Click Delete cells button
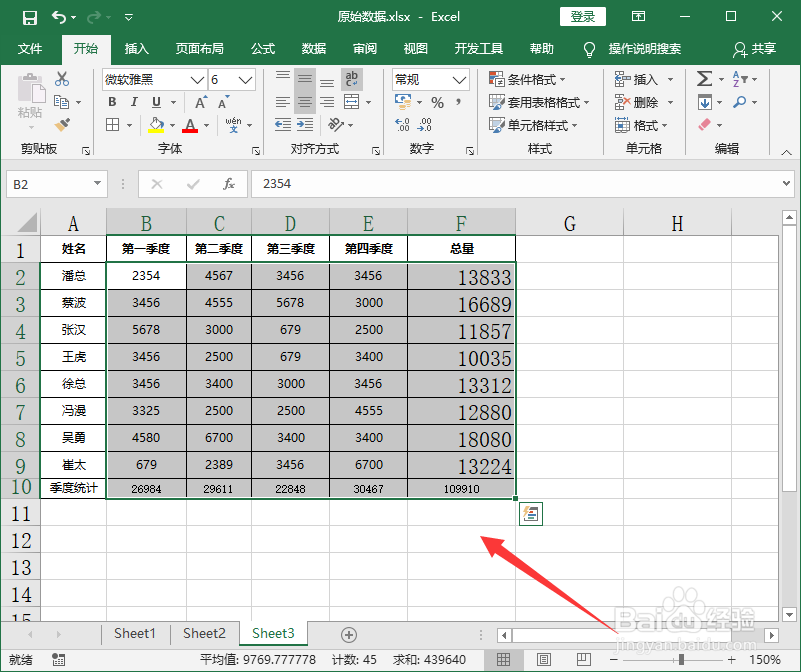This screenshot has height=672, width=801. pos(636,102)
